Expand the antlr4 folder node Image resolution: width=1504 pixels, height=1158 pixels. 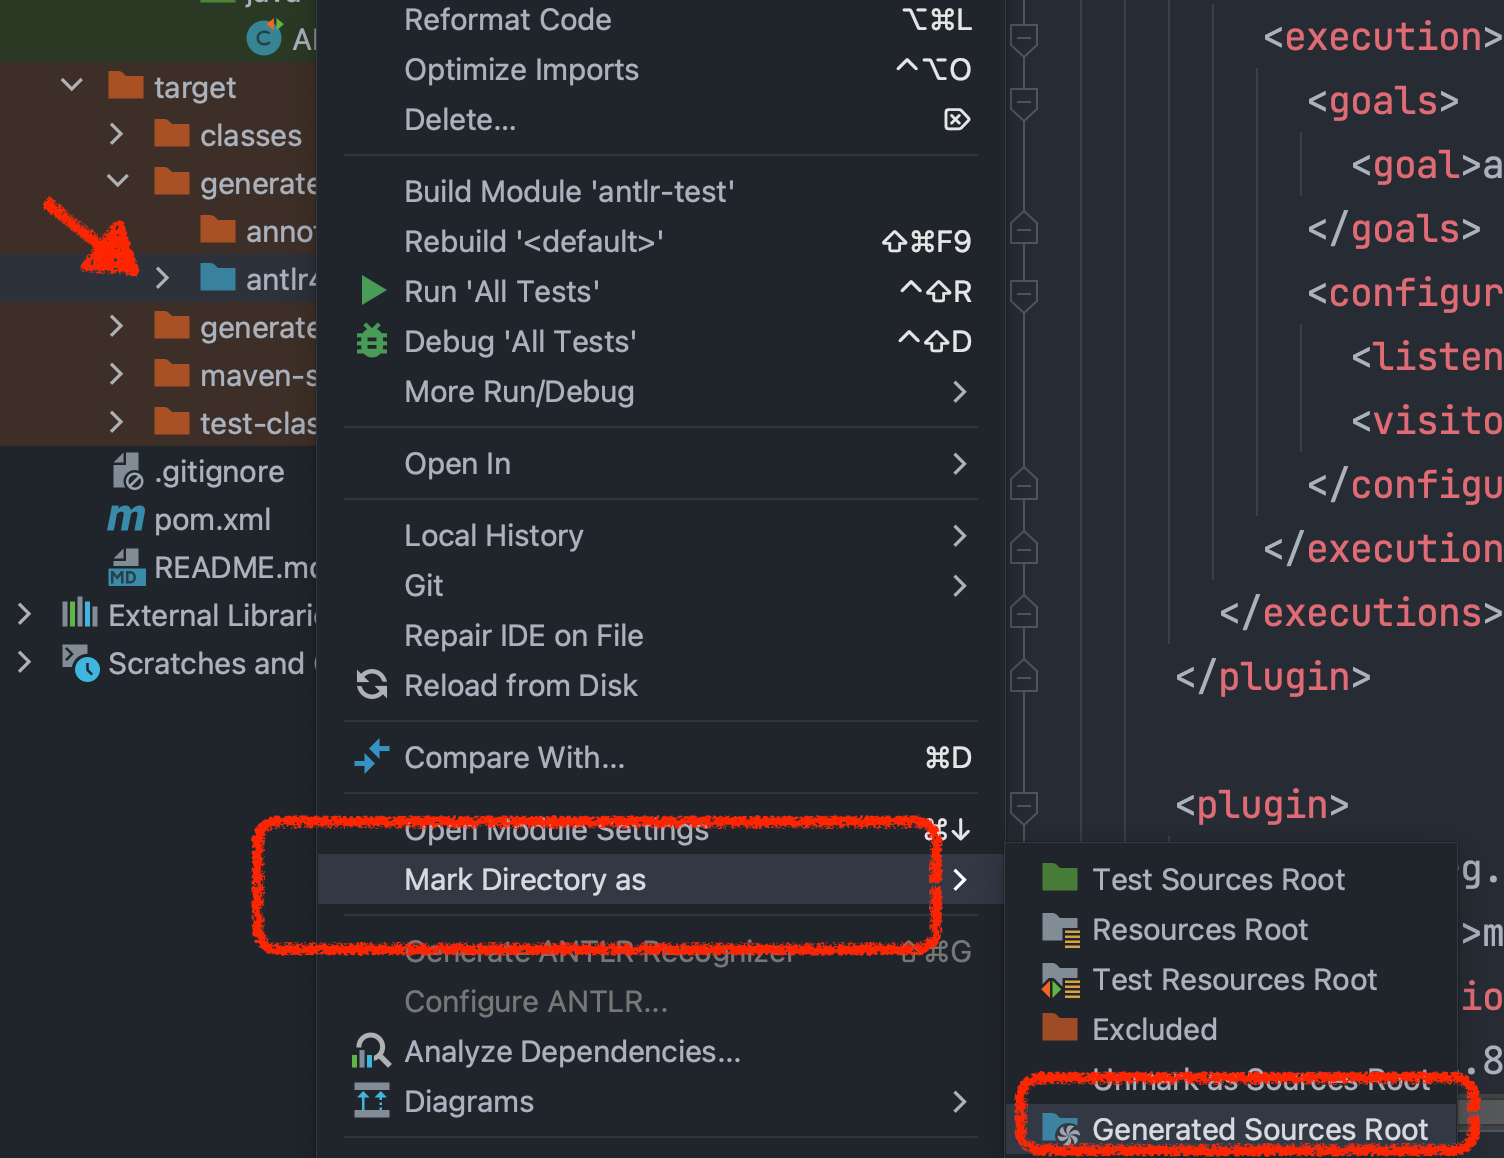(163, 278)
